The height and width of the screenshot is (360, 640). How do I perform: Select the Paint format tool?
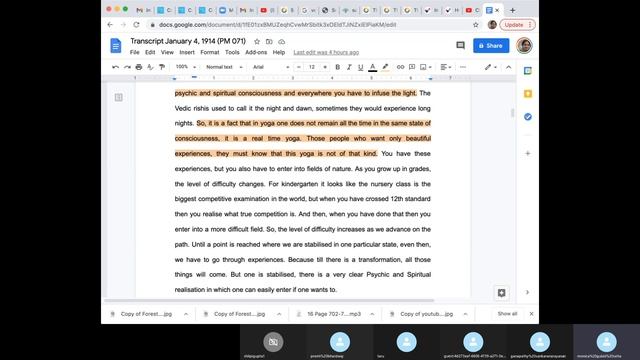pos(162,67)
